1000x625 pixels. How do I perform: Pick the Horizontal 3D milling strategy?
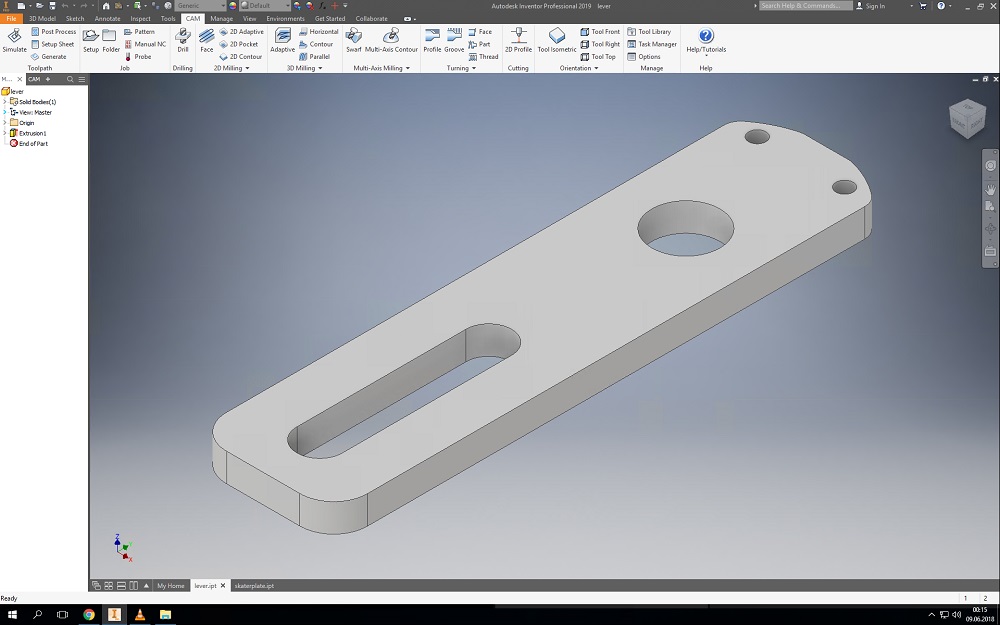click(x=319, y=31)
